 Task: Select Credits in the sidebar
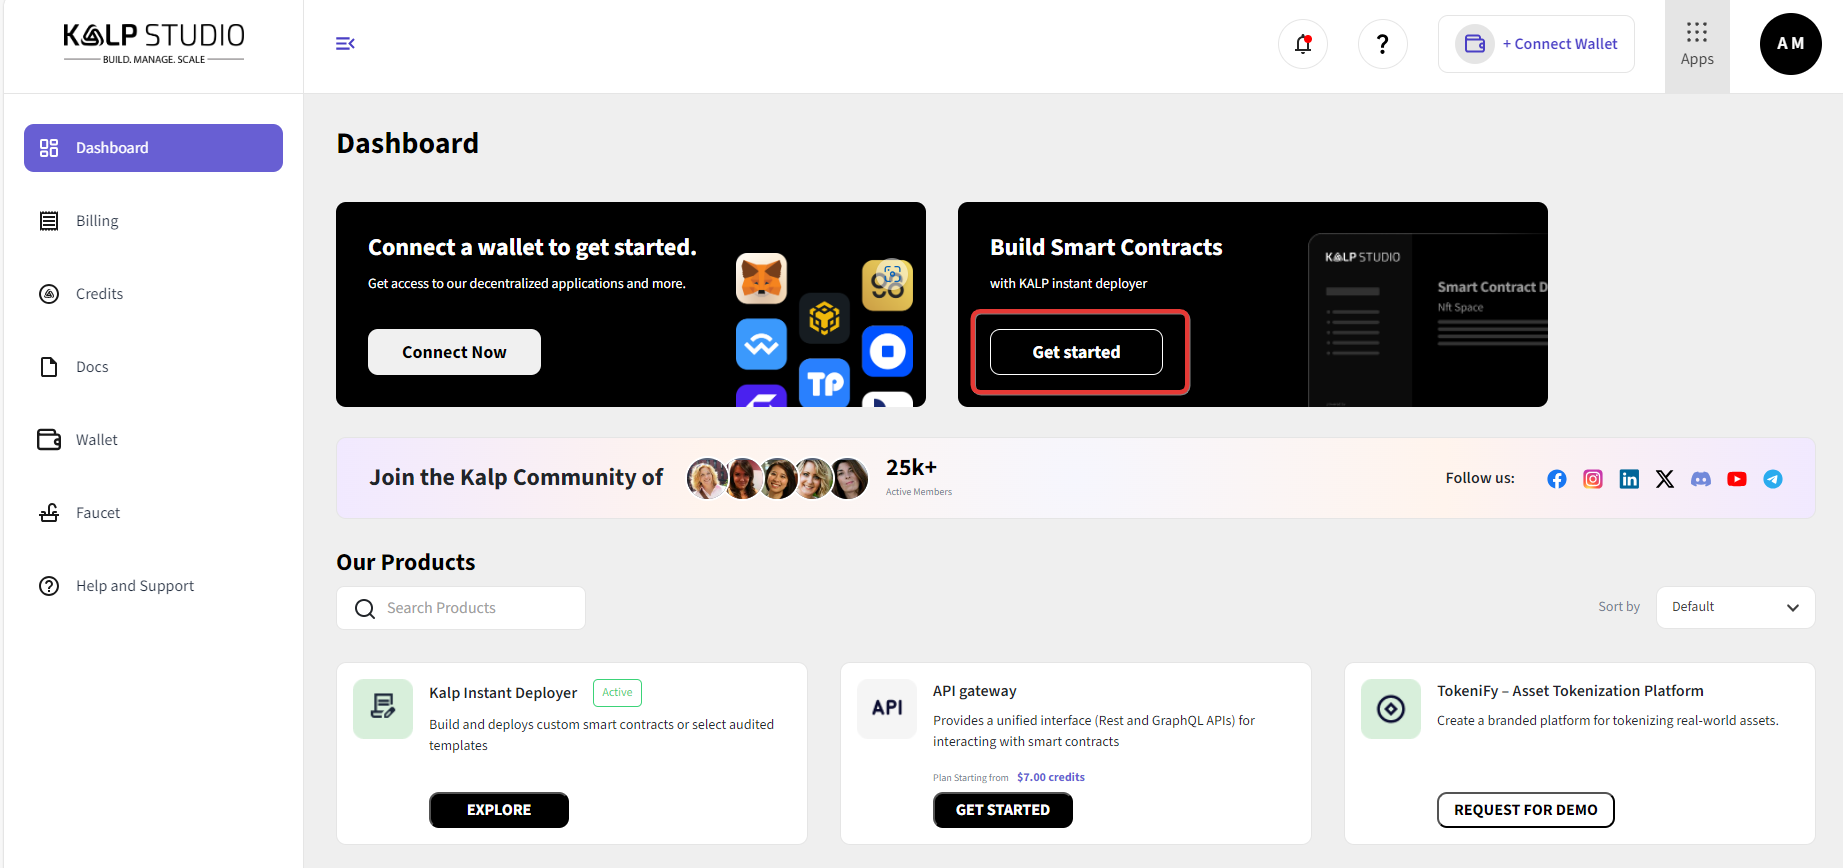point(99,294)
